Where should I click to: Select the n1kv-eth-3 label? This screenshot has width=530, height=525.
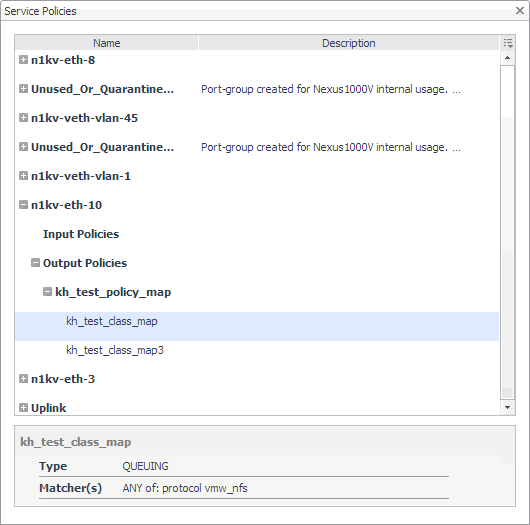pyautogui.click(x=63, y=379)
